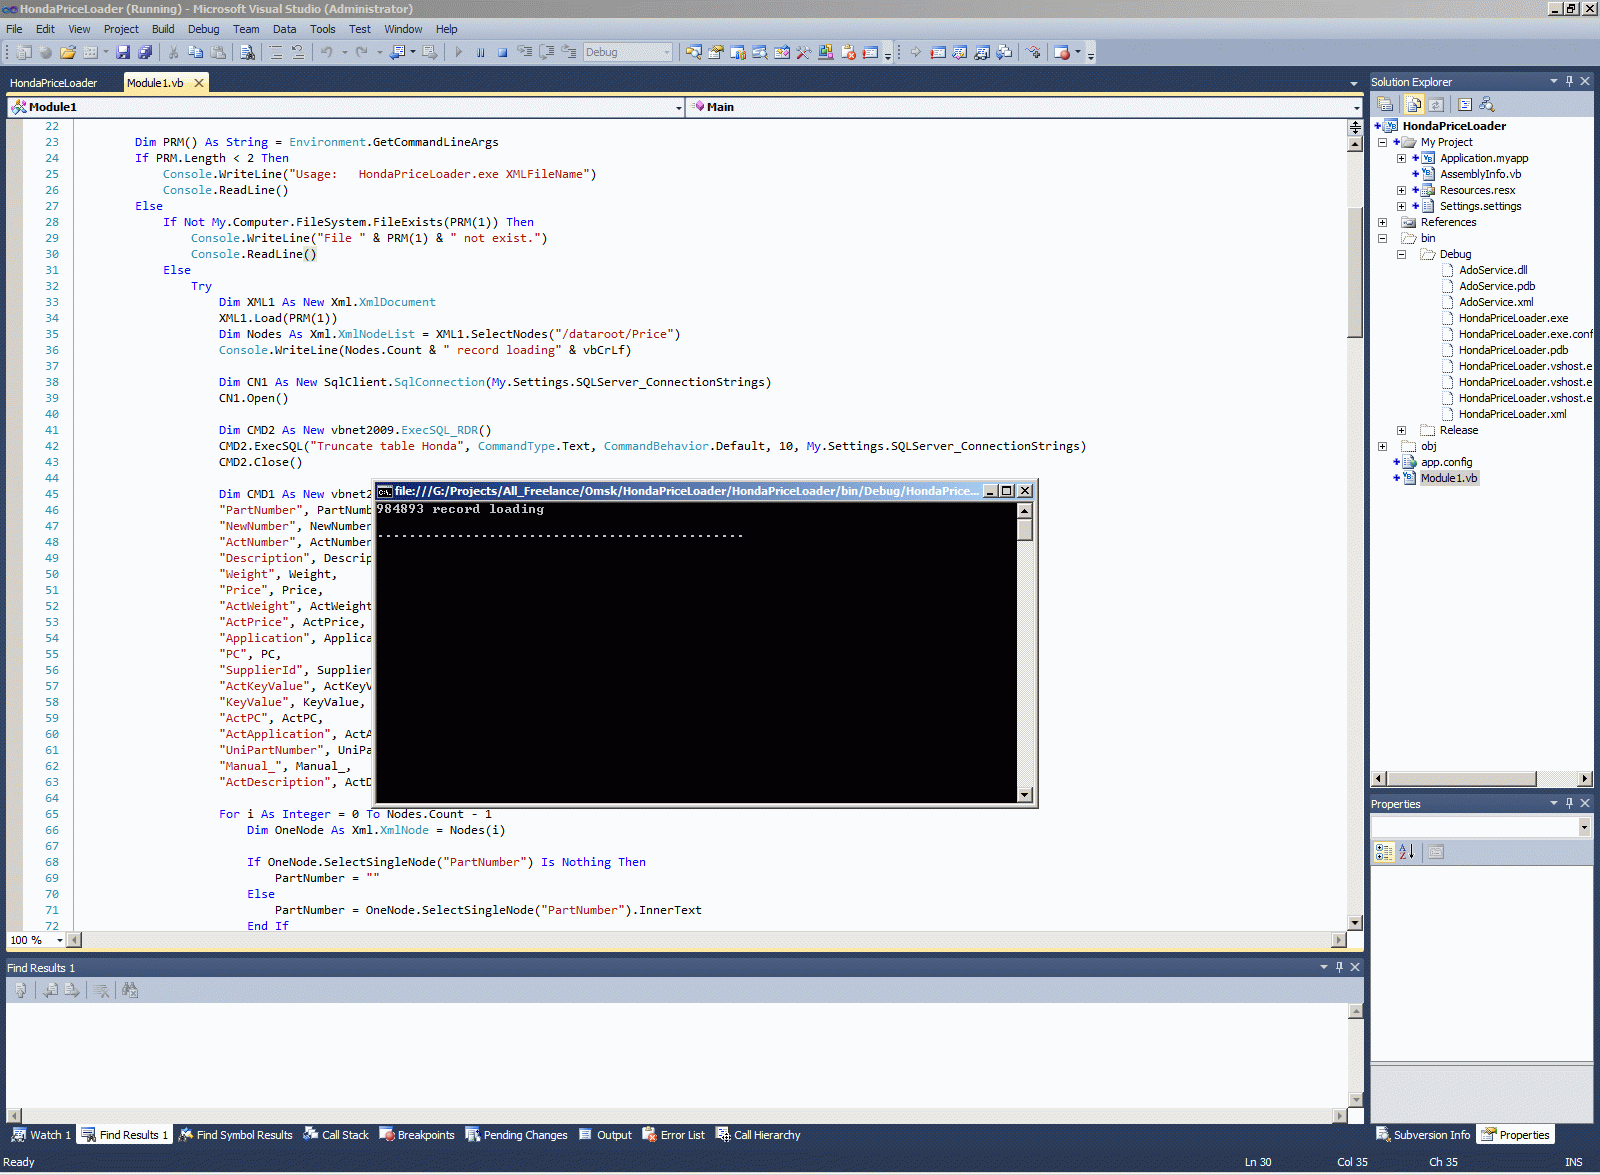
Task: Click the console window vertical scrollbar thumb
Action: [x=1024, y=529]
